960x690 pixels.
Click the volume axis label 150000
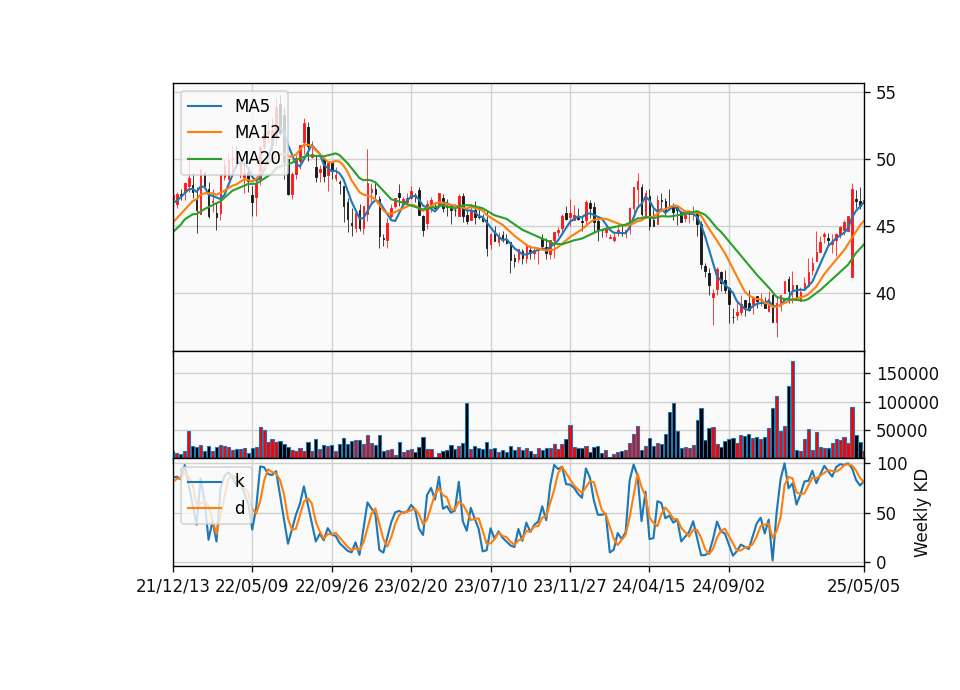[907, 374]
